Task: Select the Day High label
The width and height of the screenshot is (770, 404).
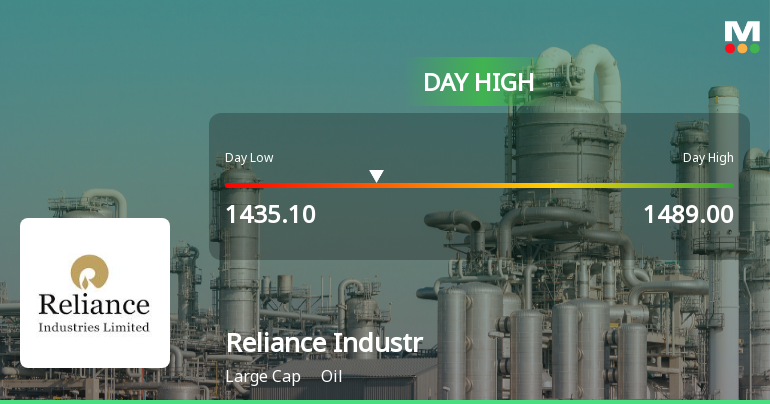Action: click(x=708, y=158)
